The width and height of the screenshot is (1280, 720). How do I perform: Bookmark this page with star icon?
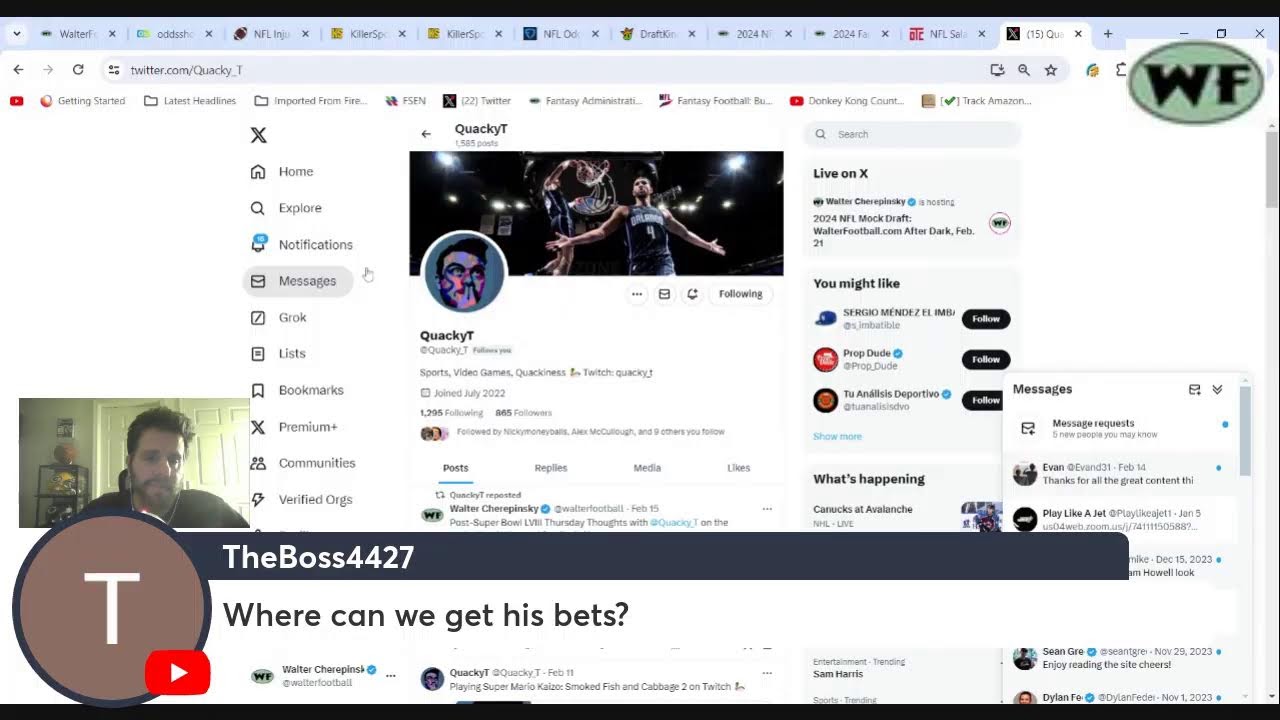coord(1051,70)
